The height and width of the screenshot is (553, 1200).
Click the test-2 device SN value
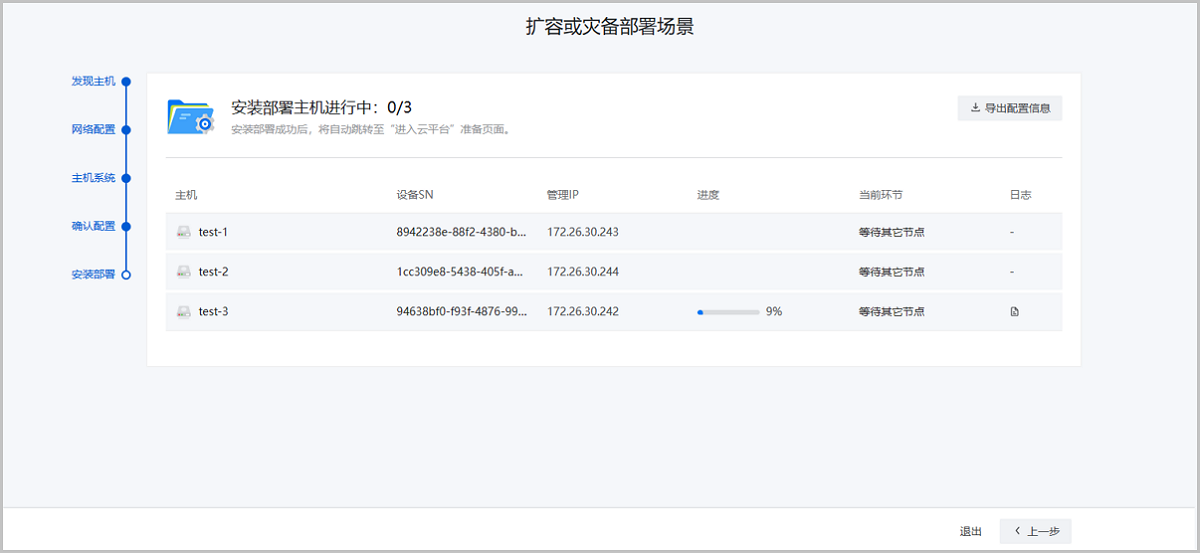pos(461,272)
